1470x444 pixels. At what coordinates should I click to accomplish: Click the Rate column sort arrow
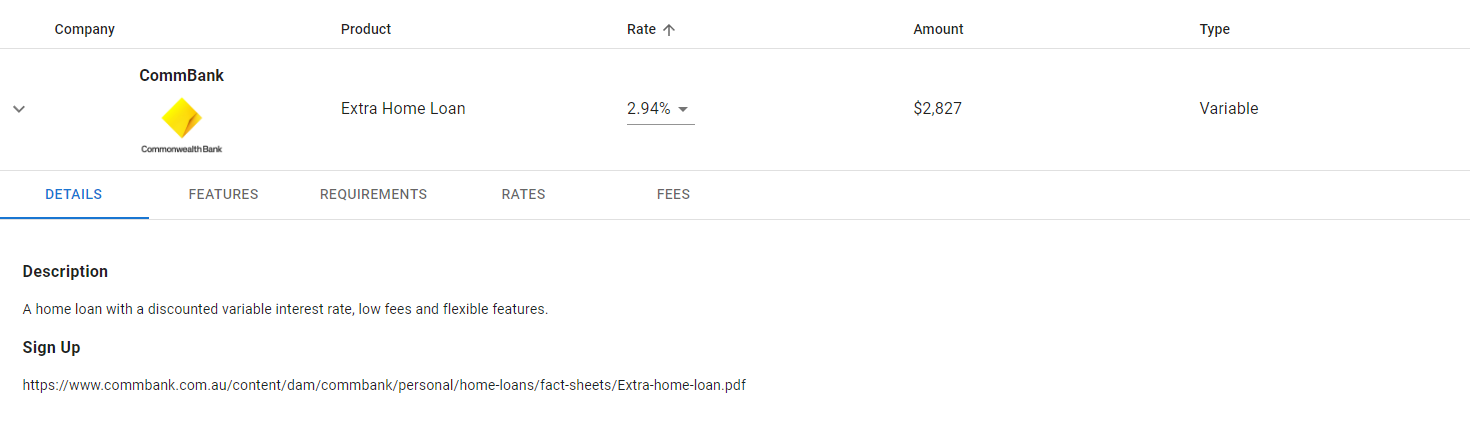pyautogui.click(x=669, y=30)
